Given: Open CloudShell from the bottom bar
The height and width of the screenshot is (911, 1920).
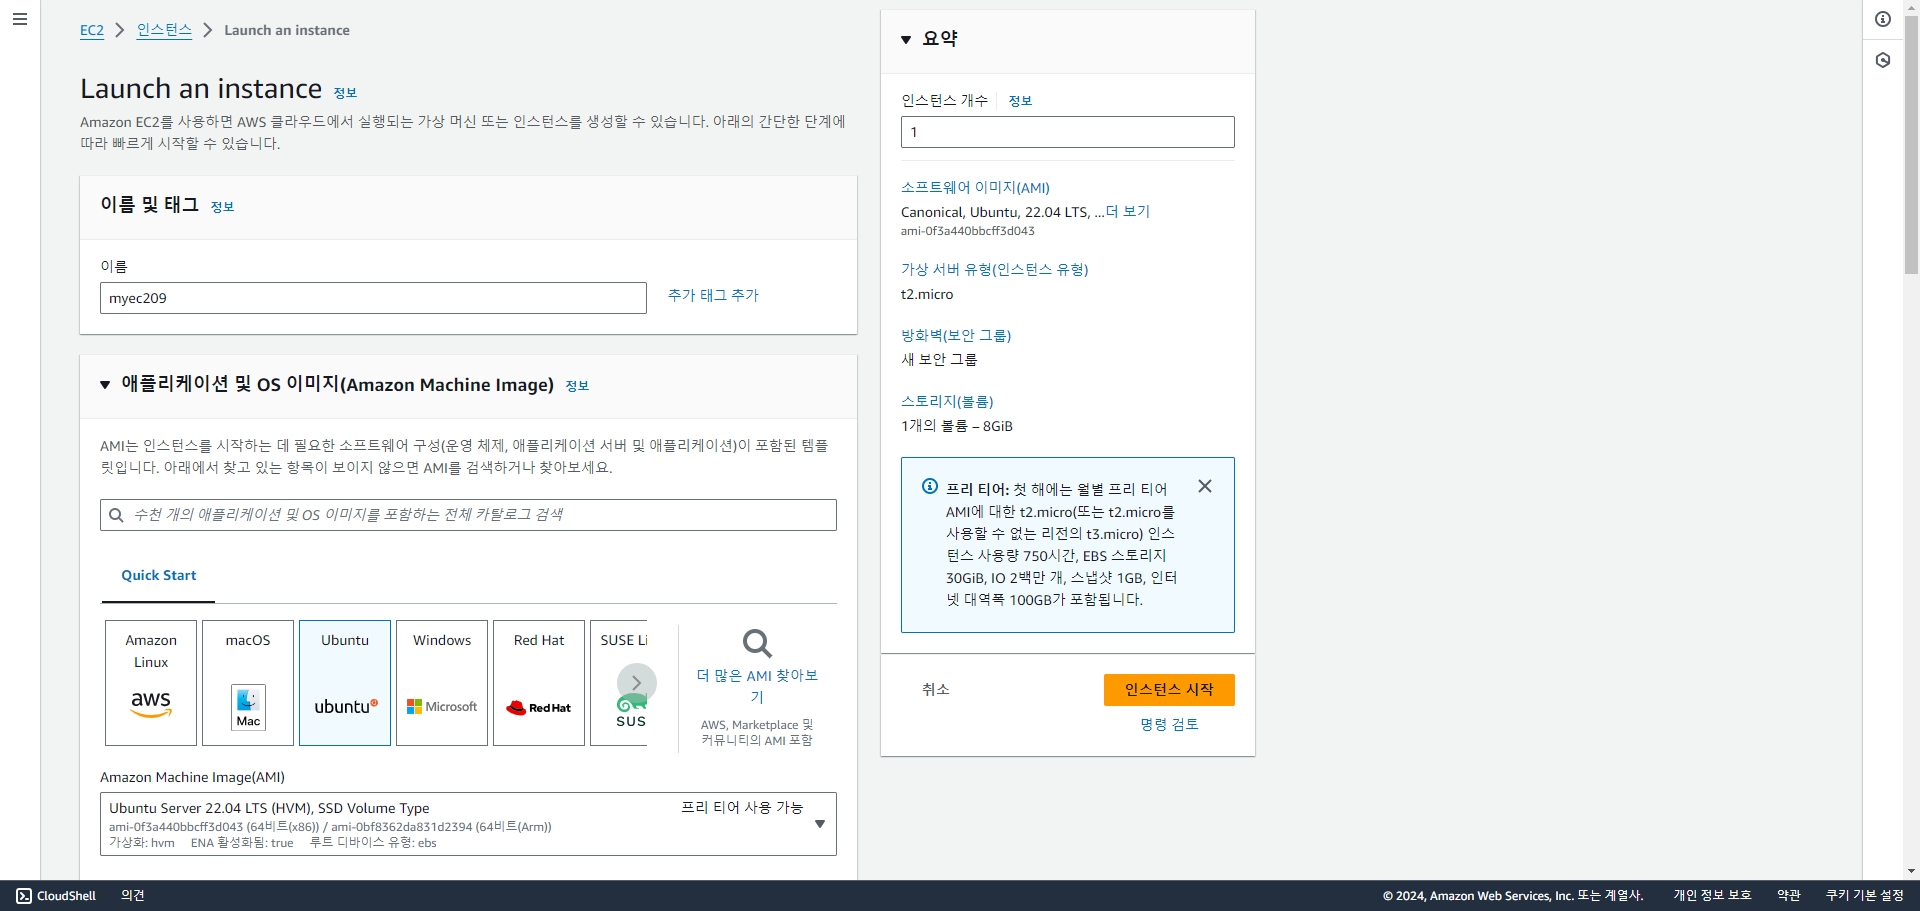Looking at the screenshot, I should pos(56,896).
